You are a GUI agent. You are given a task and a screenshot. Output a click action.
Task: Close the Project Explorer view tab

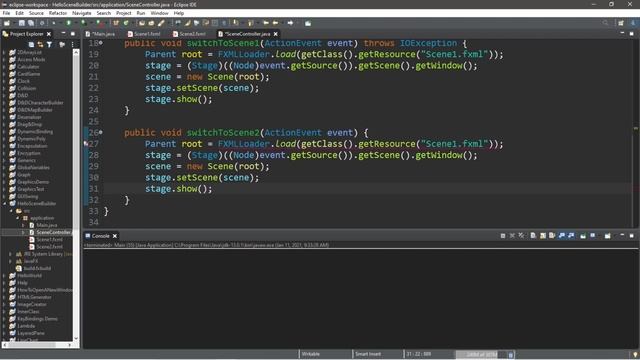point(49,34)
